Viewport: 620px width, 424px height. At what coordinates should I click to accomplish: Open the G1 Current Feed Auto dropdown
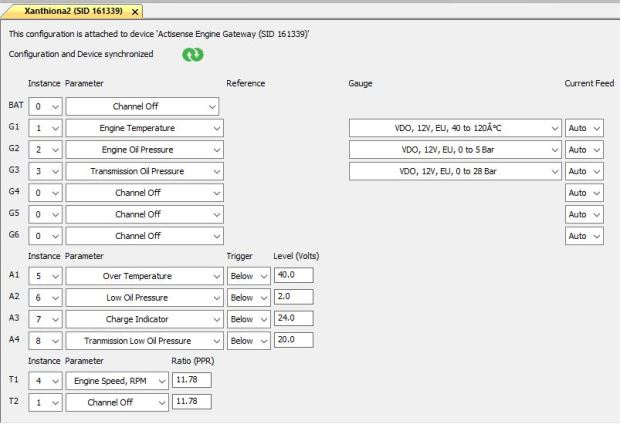pyautogui.click(x=584, y=128)
